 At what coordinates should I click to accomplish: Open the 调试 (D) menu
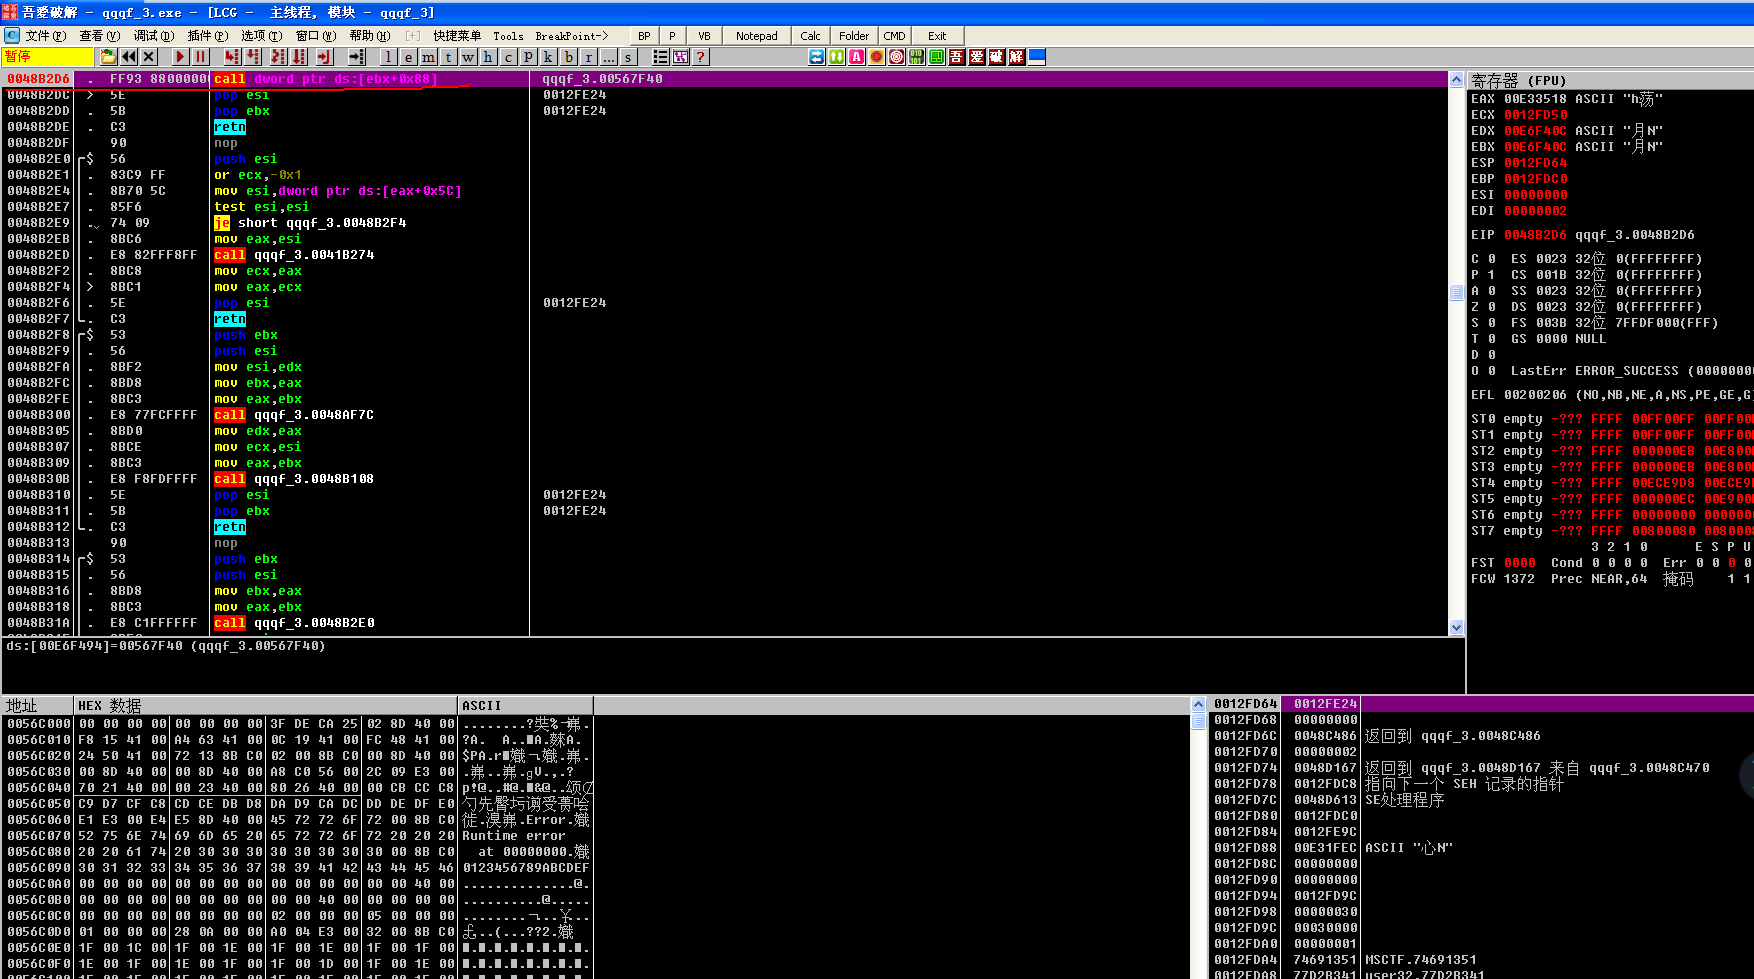pyautogui.click(x=153, y=36)
